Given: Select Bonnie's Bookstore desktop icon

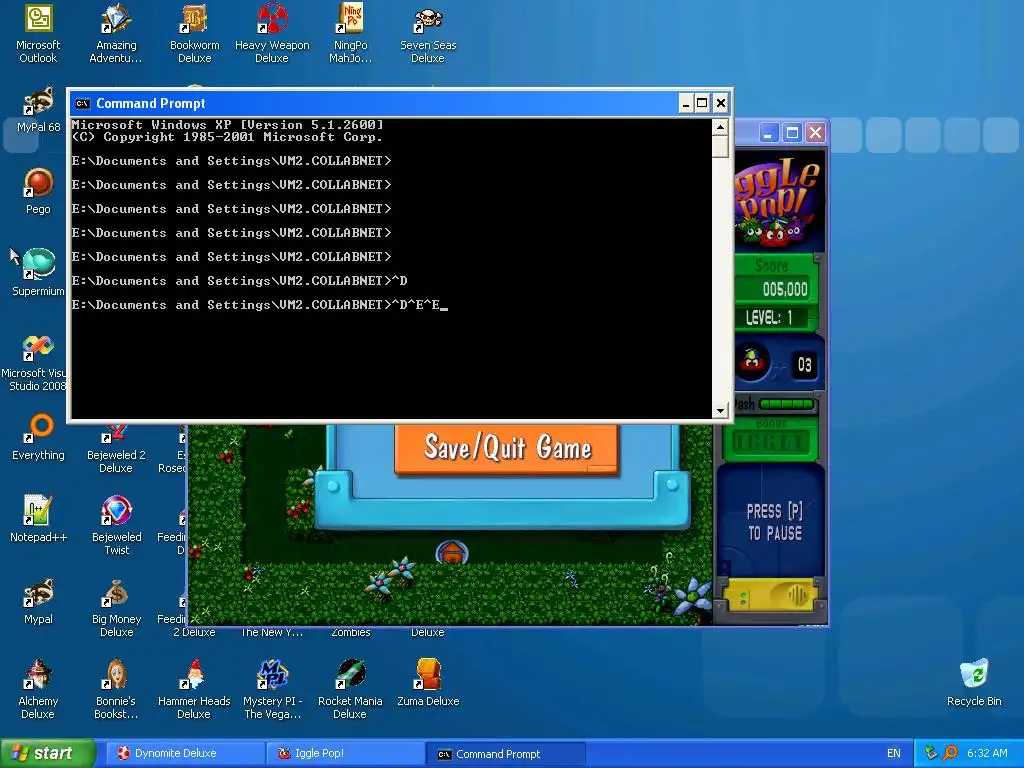Looking at the screenshot, I should click(x=116, y=690).
